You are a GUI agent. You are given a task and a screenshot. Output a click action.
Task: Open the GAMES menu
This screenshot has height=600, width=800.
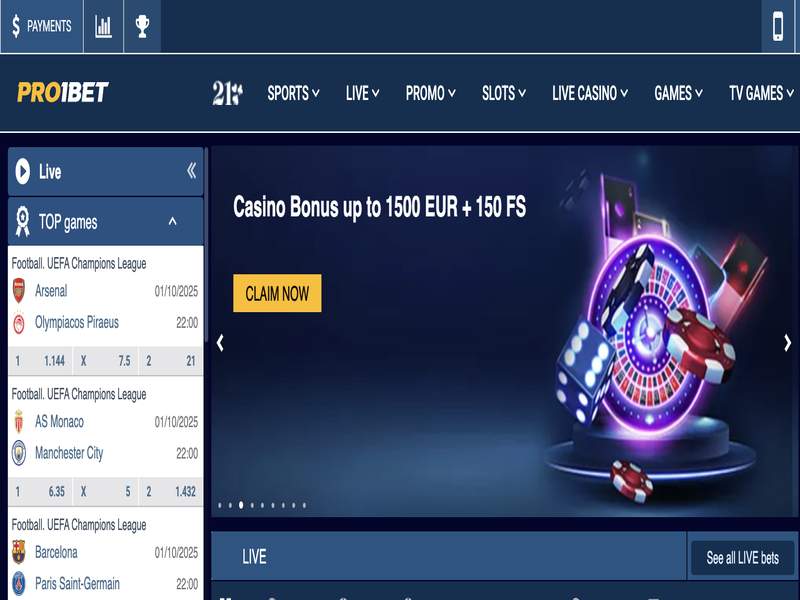pos(678,93)
